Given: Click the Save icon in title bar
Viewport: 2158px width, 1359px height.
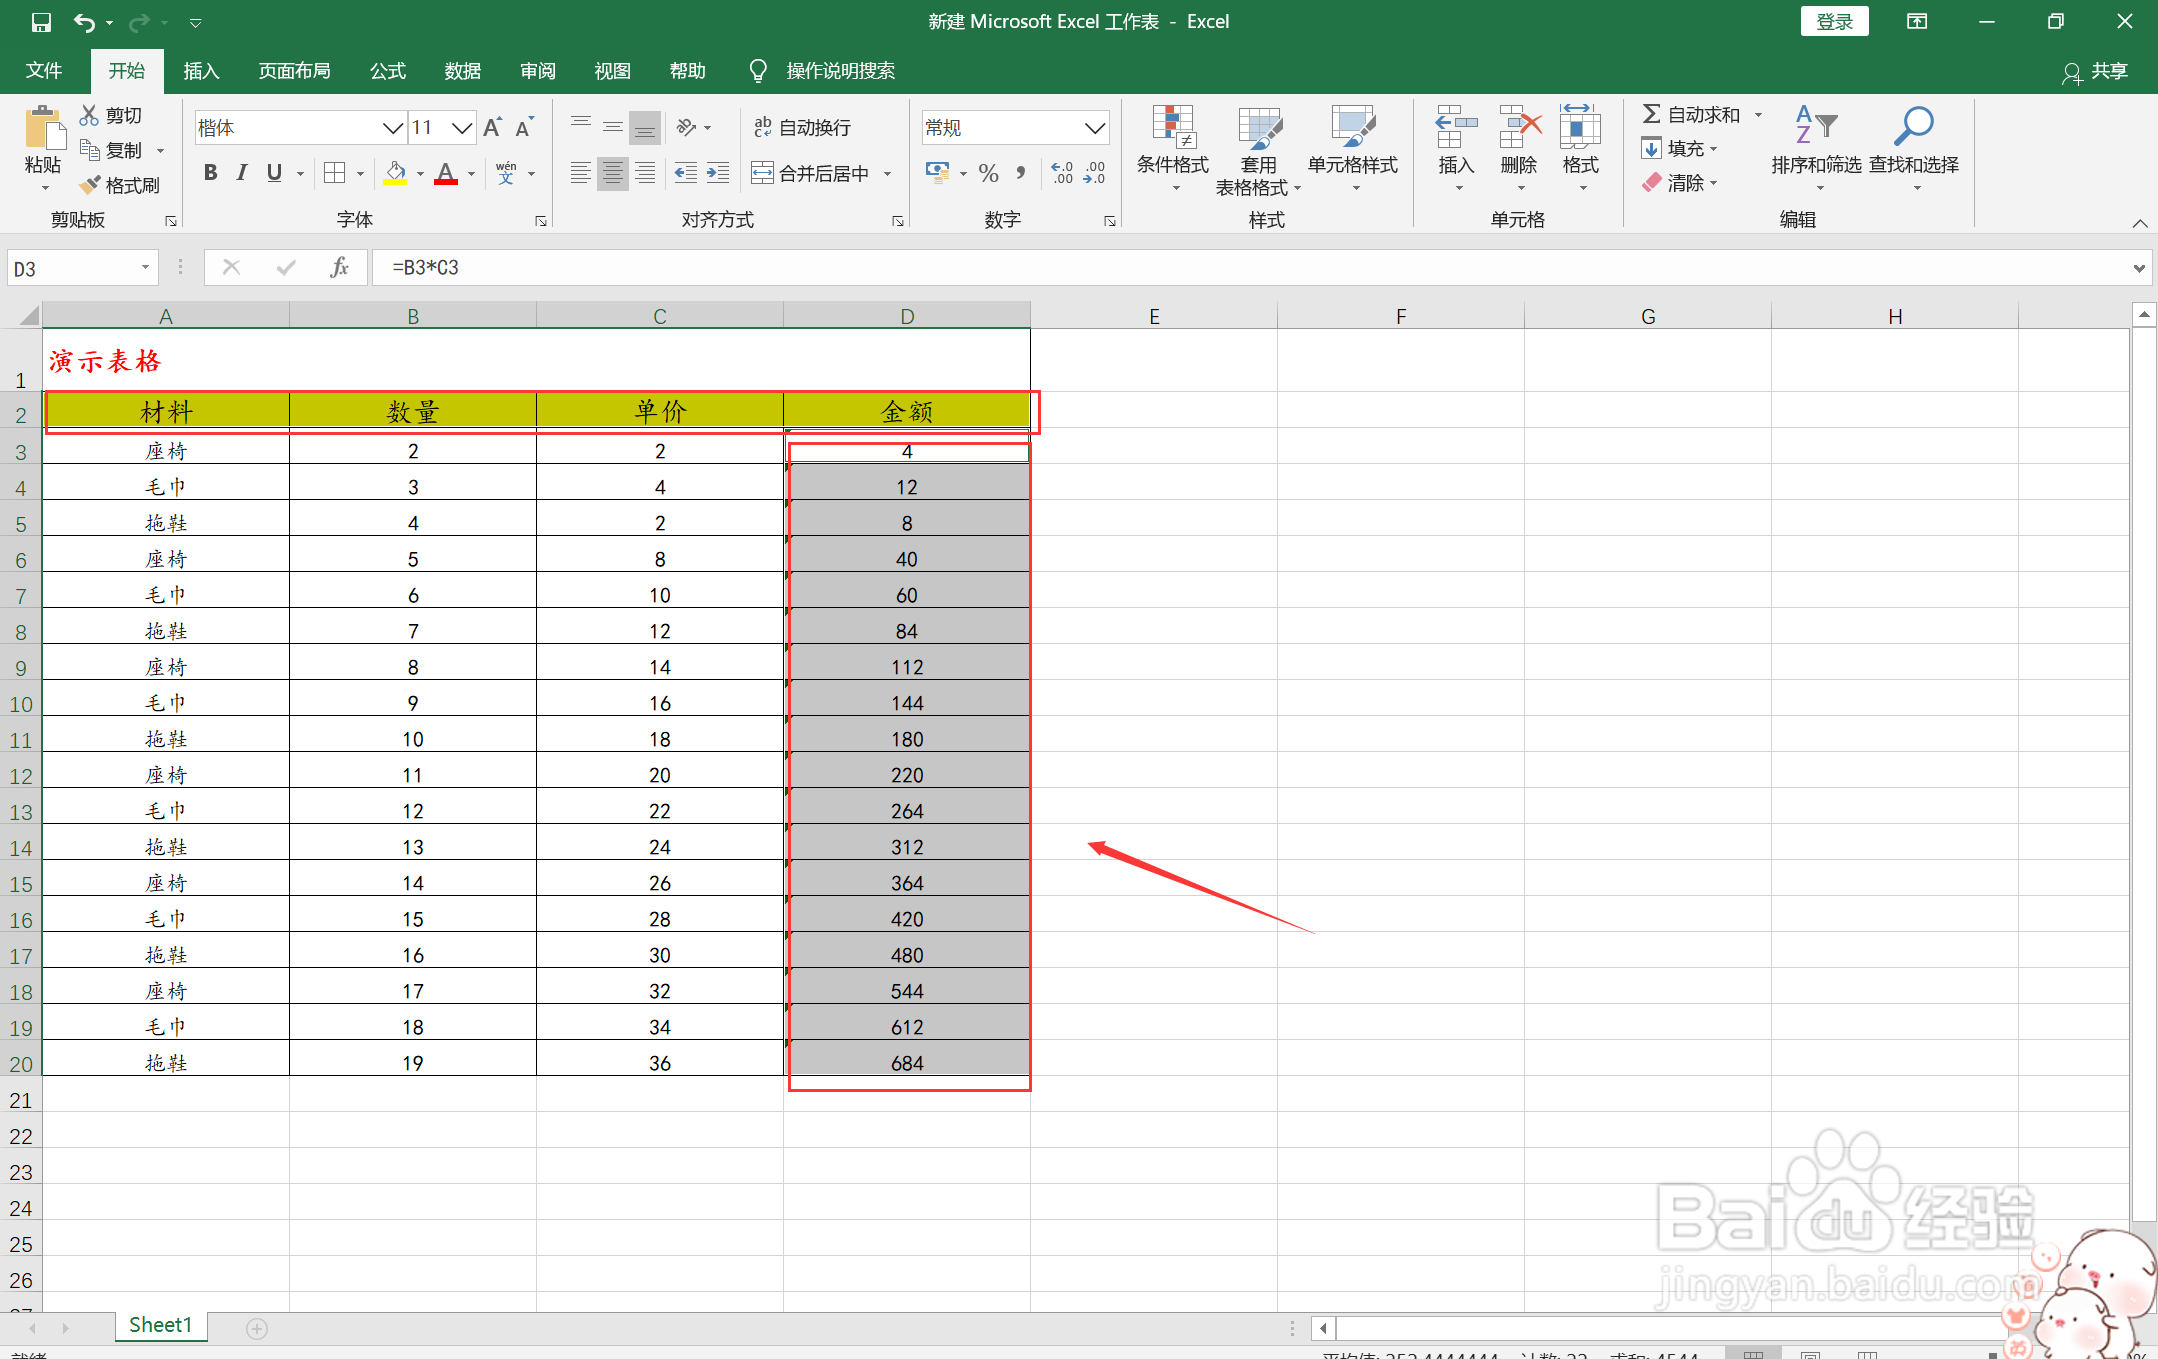Looking at the screenshot, I should [41, 21].
